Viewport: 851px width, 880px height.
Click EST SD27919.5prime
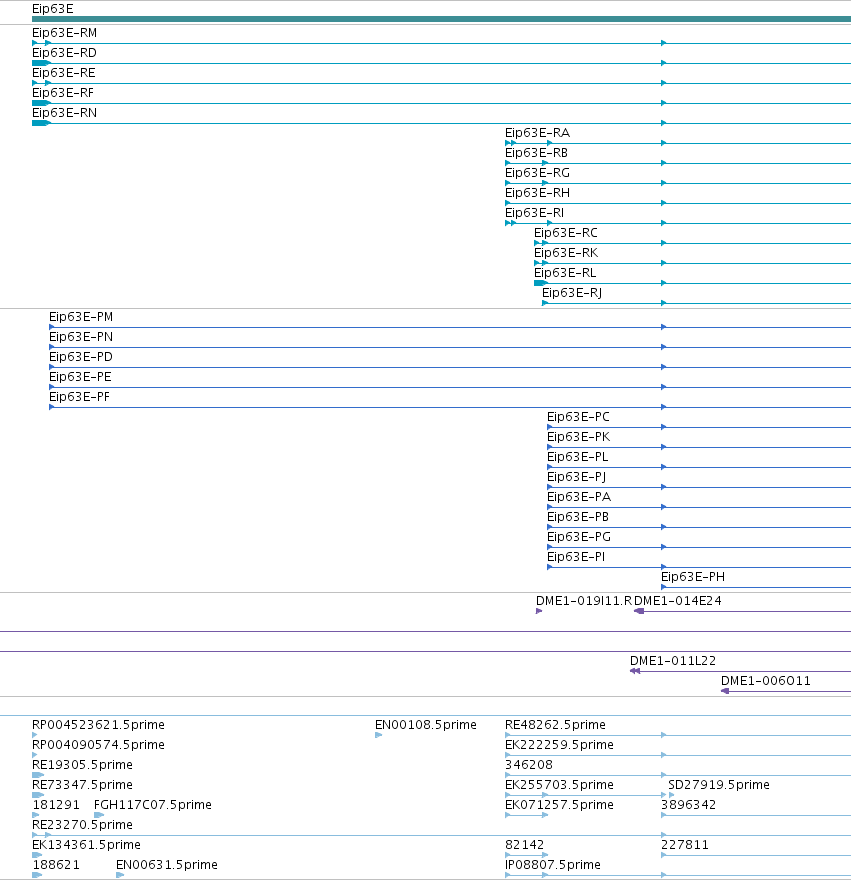[719, 785]
